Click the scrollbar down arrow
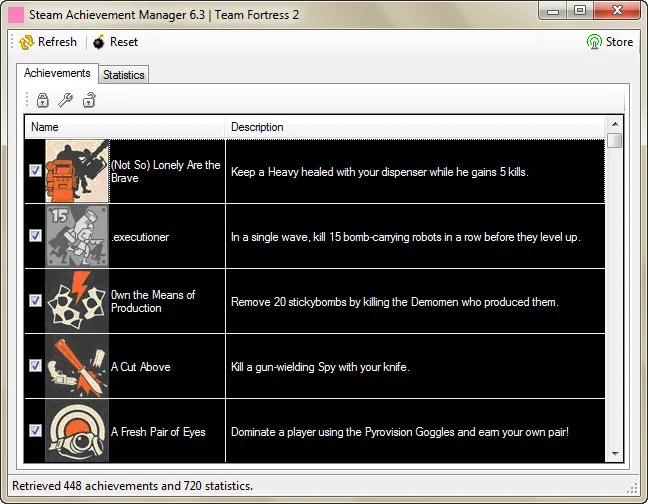 pos(615,454)
